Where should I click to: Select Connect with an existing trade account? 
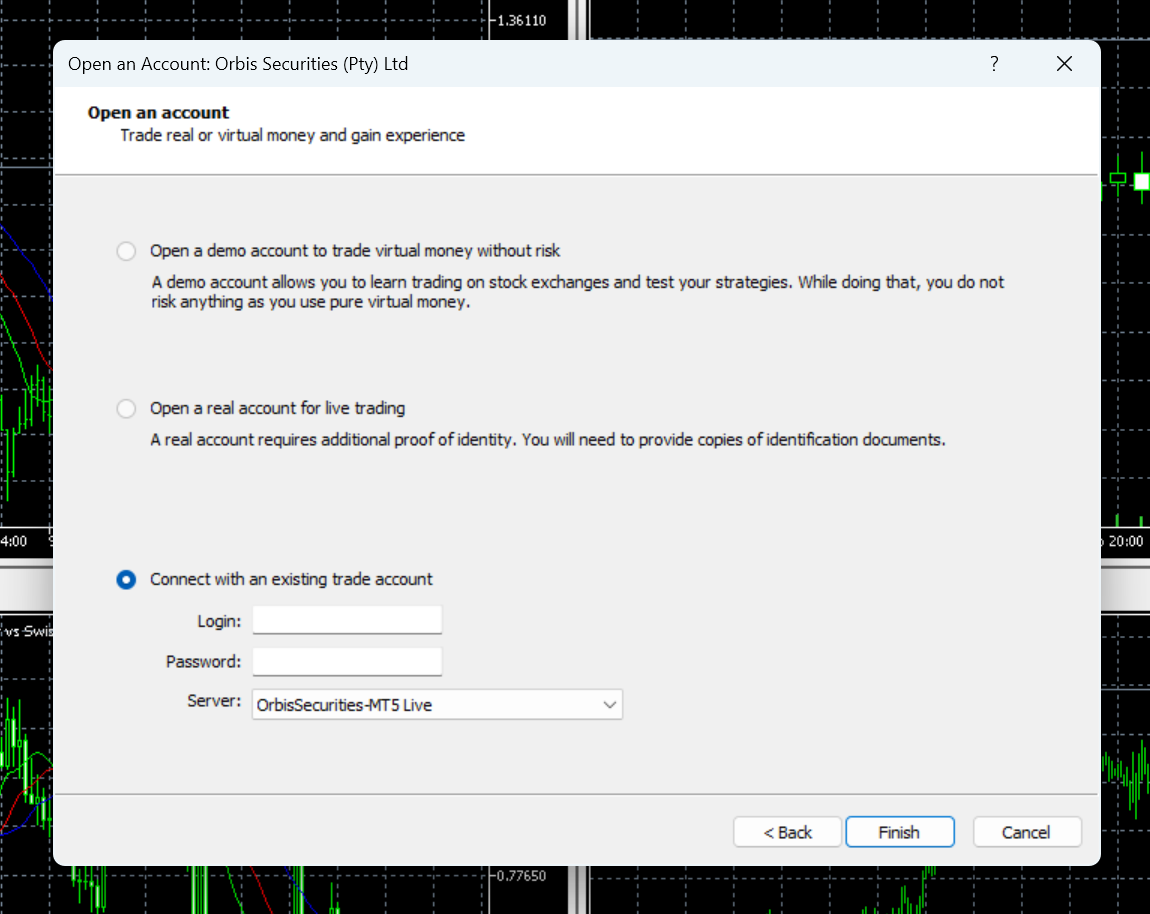point(126,580)
